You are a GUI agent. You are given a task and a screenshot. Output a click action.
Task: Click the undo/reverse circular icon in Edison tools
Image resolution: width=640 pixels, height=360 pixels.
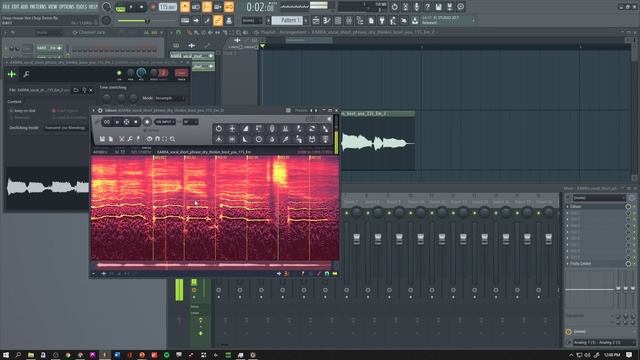coord(219,129)
